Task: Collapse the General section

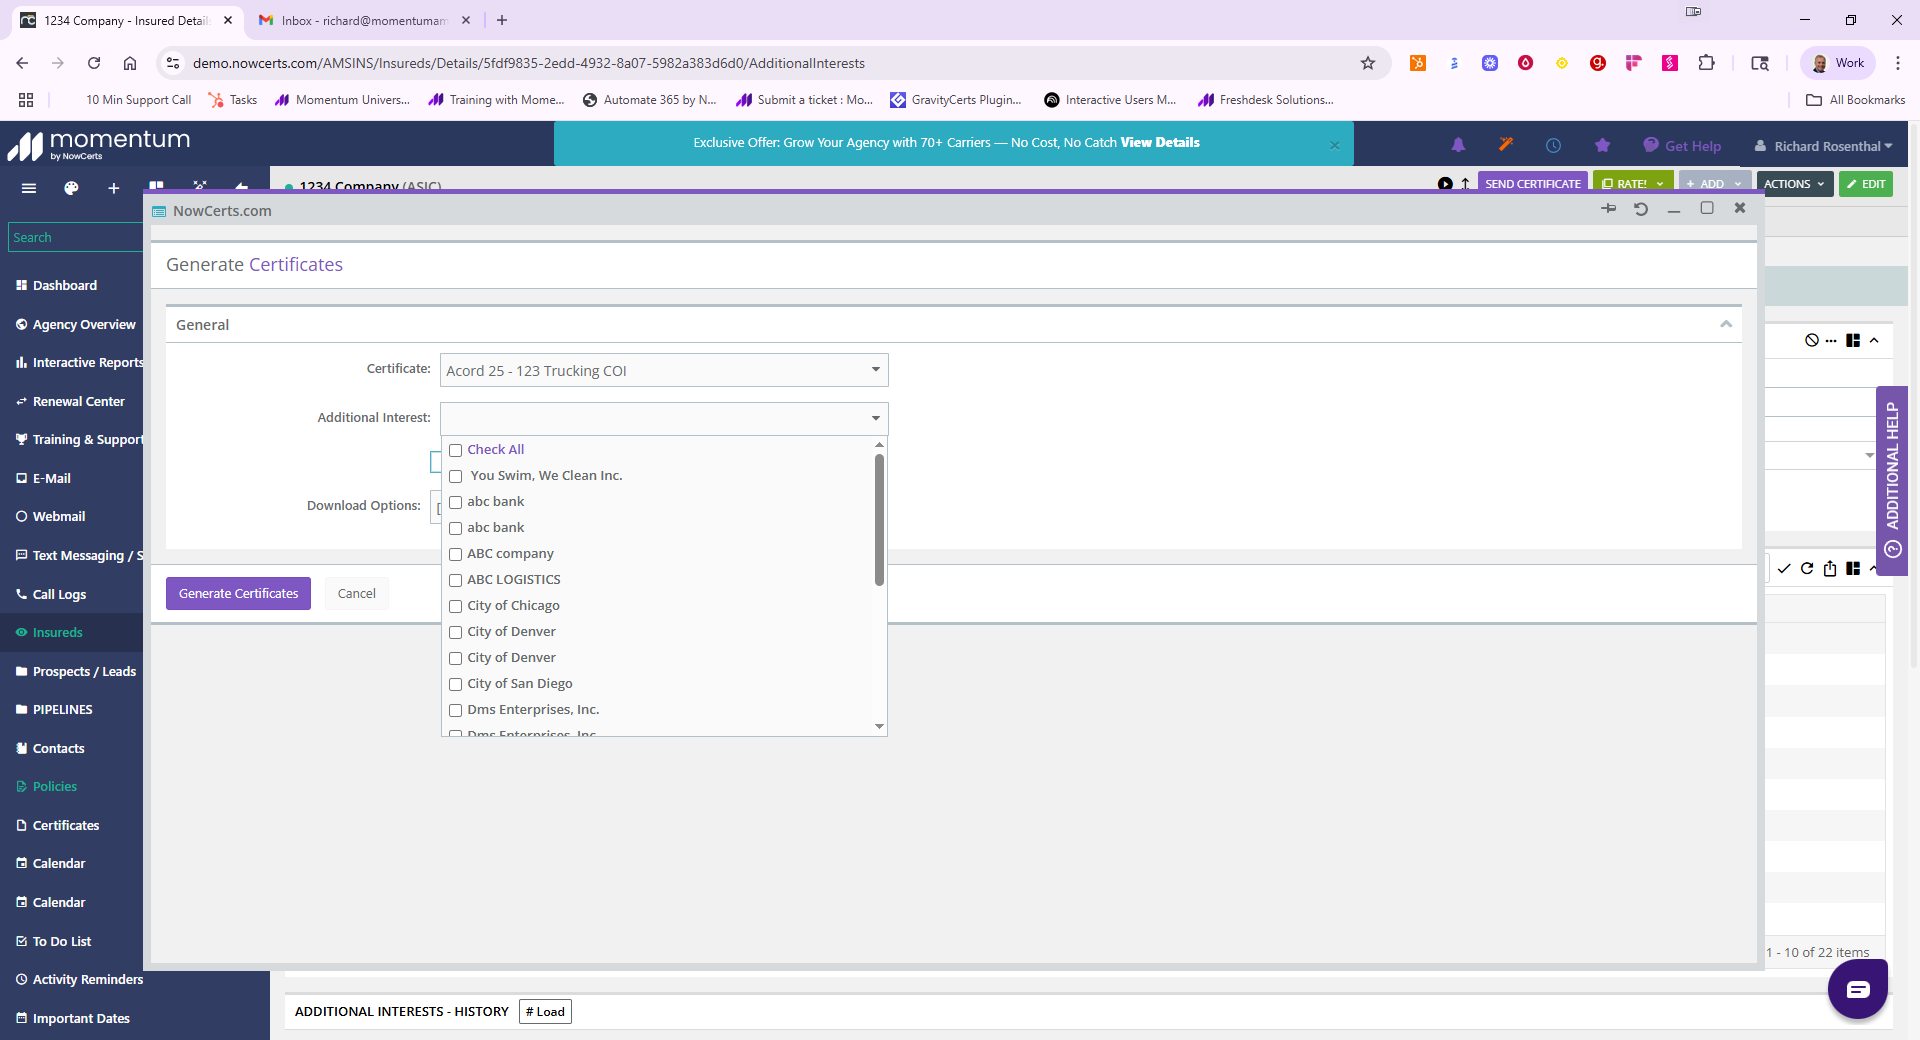Action: click(x=1726, y=324)
